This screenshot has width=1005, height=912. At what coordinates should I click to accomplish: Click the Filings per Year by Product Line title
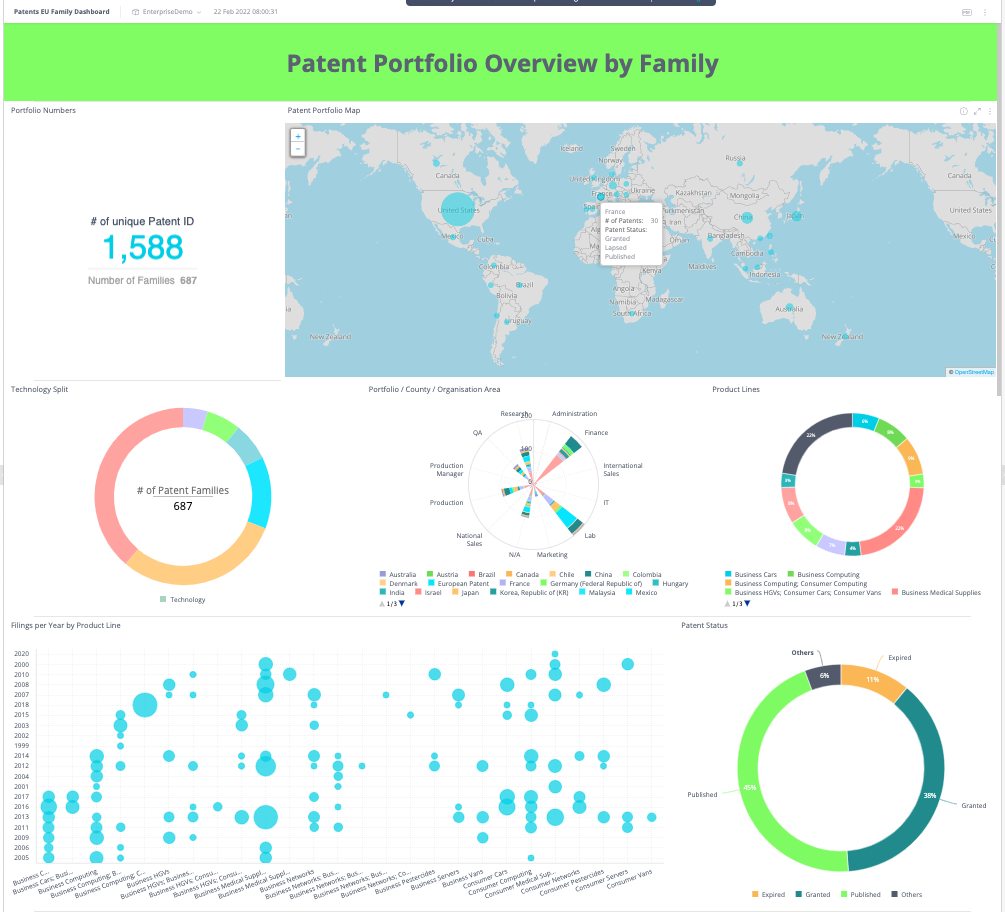coord(65,626)
